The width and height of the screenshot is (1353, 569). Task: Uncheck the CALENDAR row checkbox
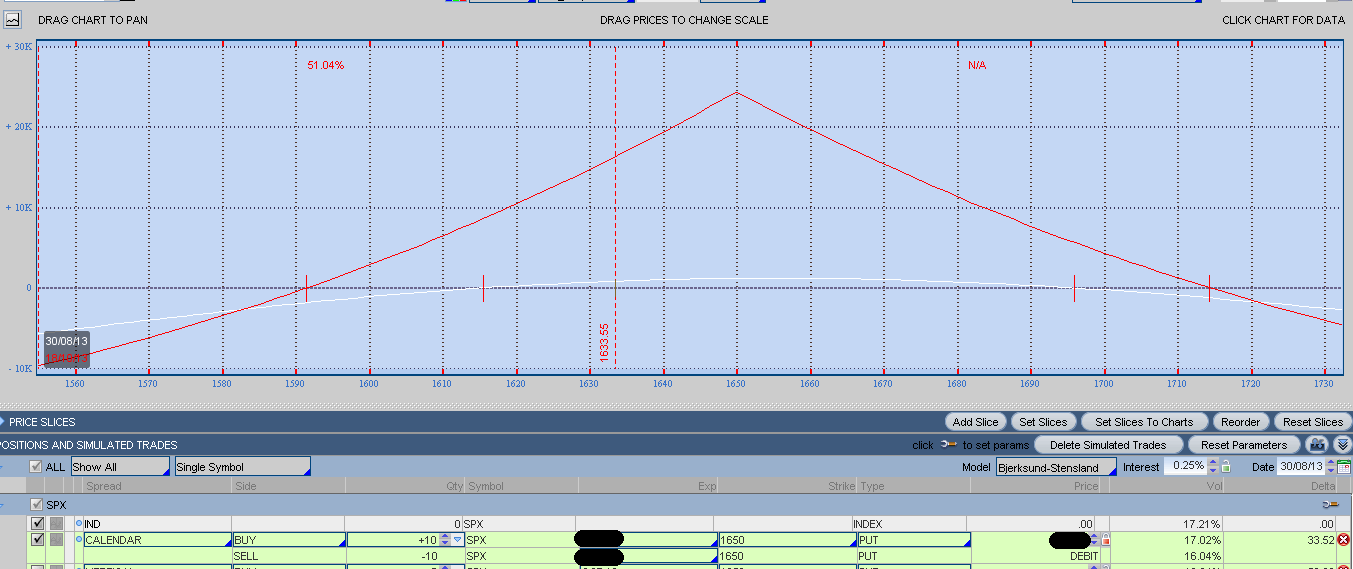[38, 540]
